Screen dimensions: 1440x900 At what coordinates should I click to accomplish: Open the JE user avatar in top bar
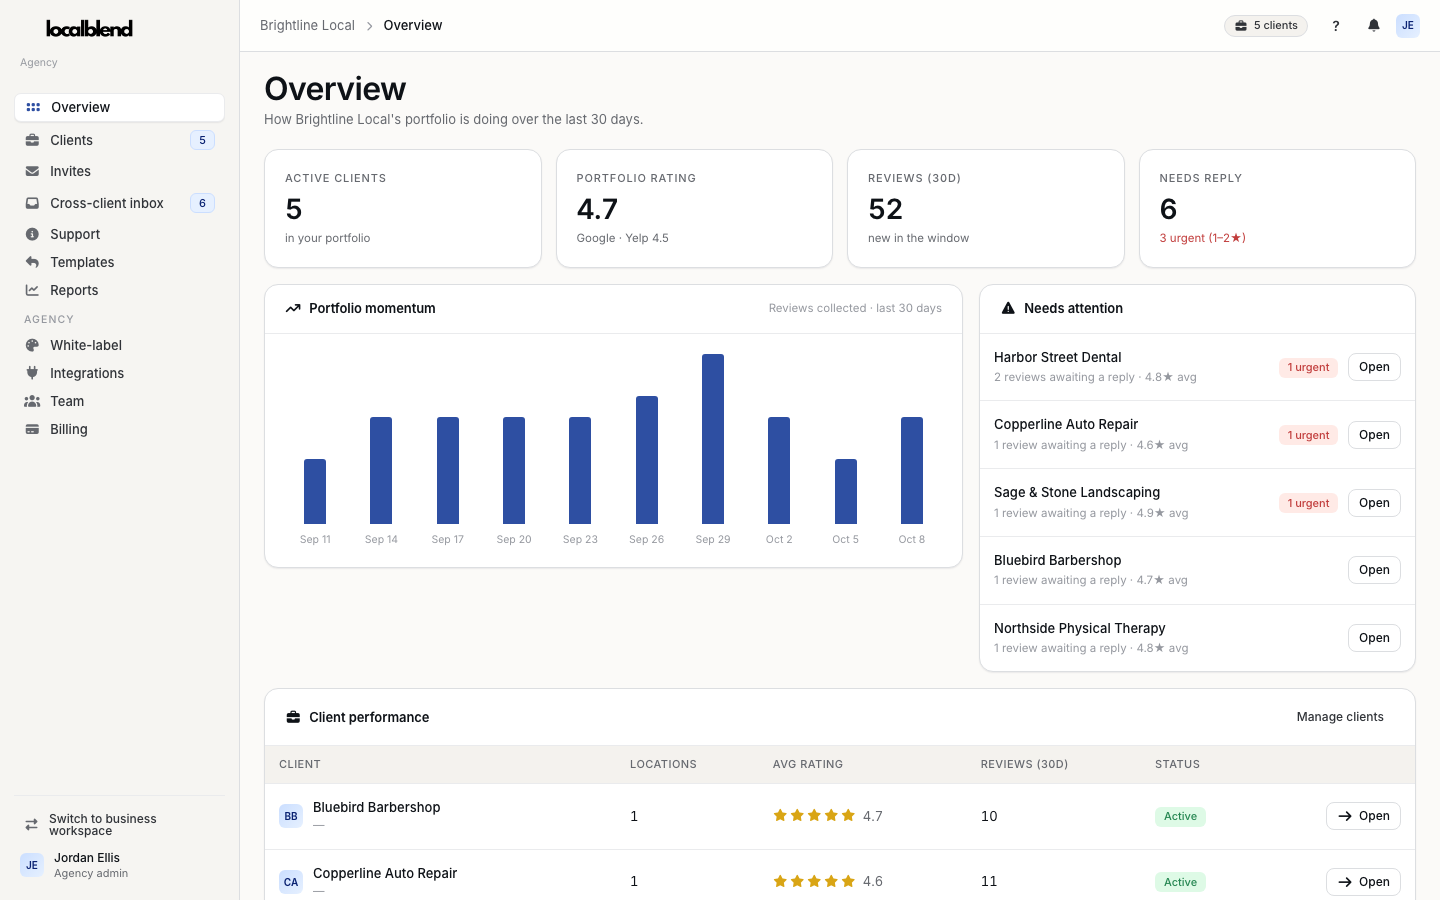click(1408, 26)
